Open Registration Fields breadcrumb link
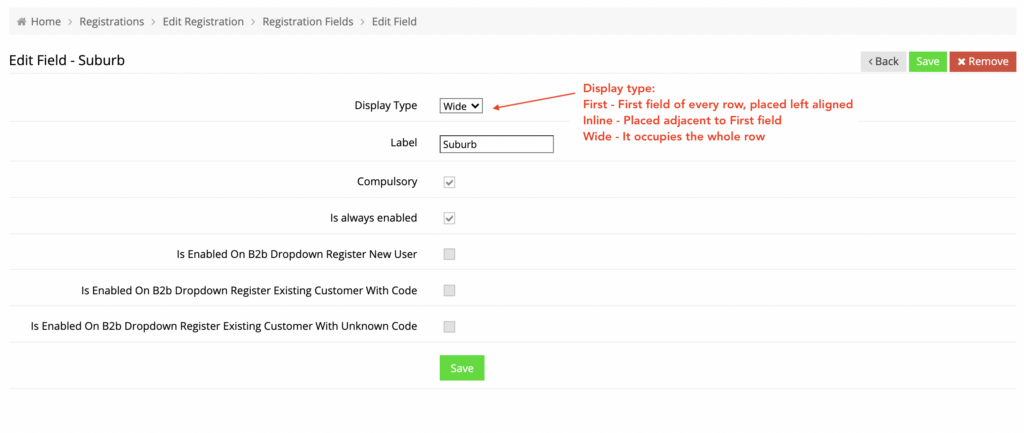Viewport: 1024px width, 433px height. (x=308, y=22)
